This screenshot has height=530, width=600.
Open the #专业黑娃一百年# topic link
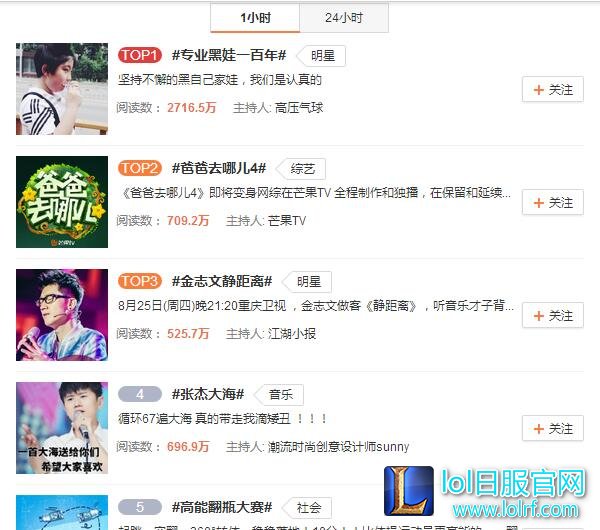coord(229,55)
